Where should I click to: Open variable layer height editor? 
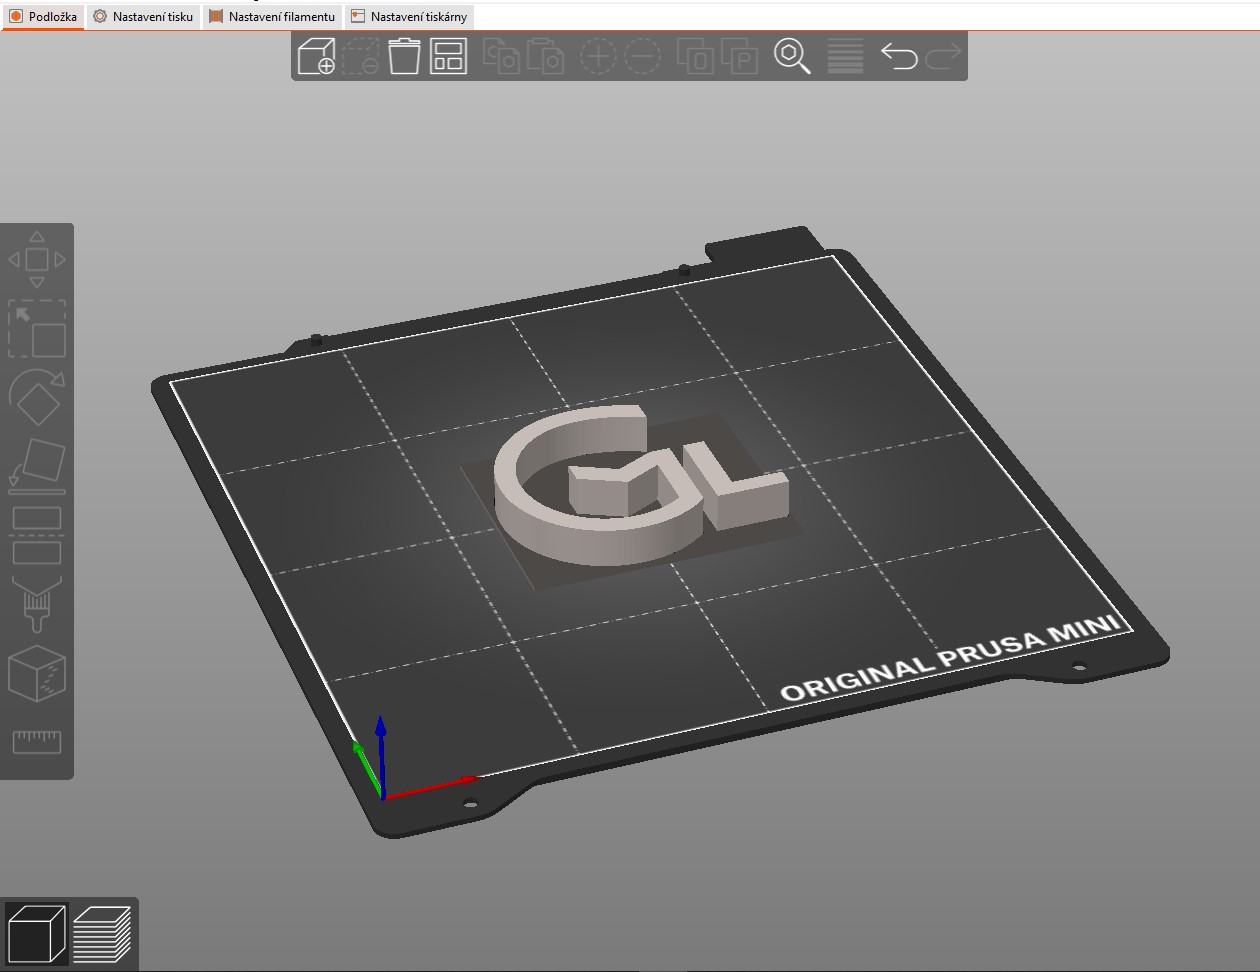pyautogui.click(x=845, y=56)
